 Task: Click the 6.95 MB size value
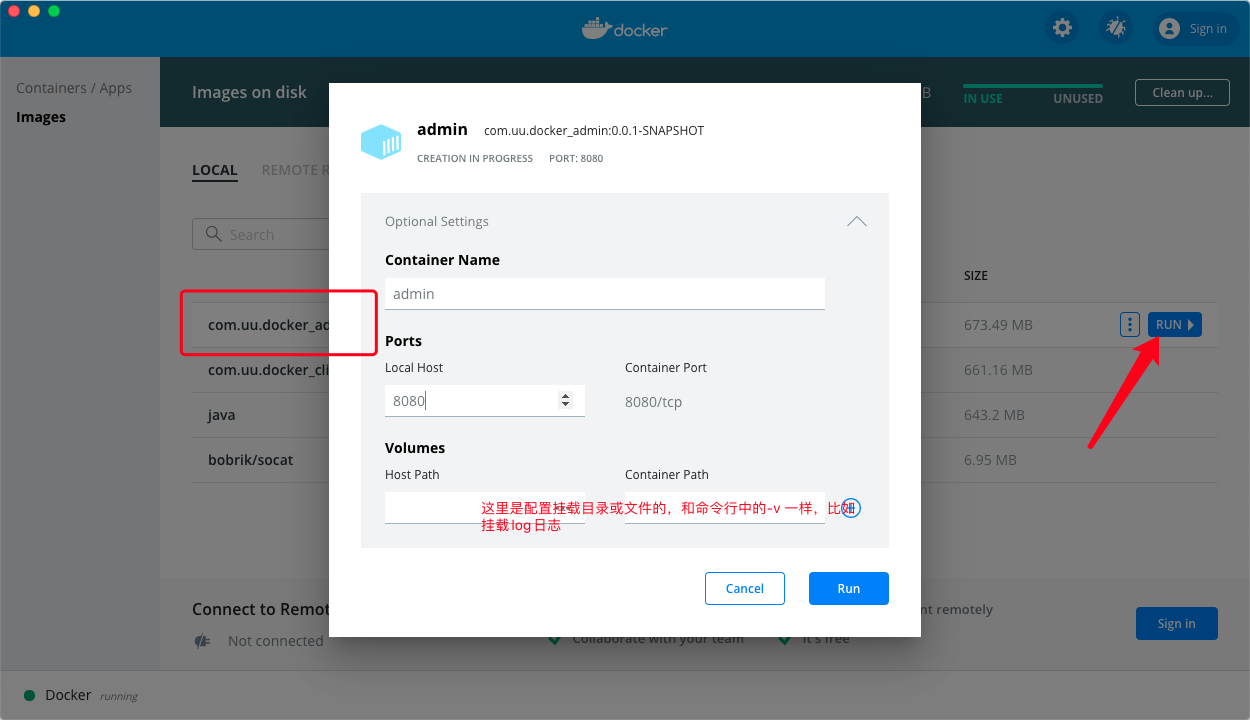pos(990,460)
